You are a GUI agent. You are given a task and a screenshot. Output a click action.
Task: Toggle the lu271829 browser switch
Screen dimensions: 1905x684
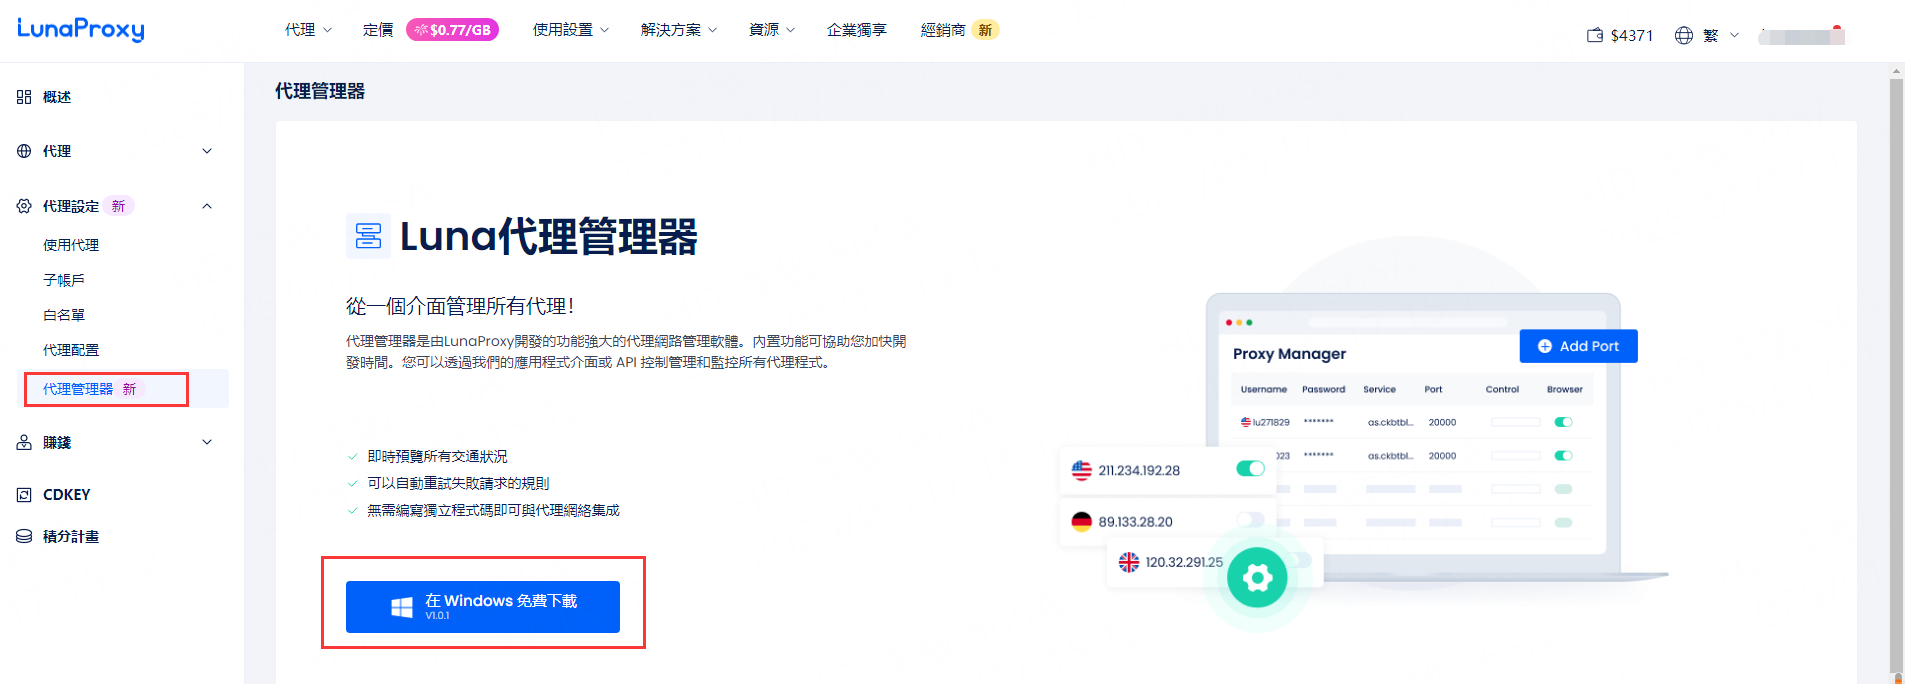pos(1563,422)
